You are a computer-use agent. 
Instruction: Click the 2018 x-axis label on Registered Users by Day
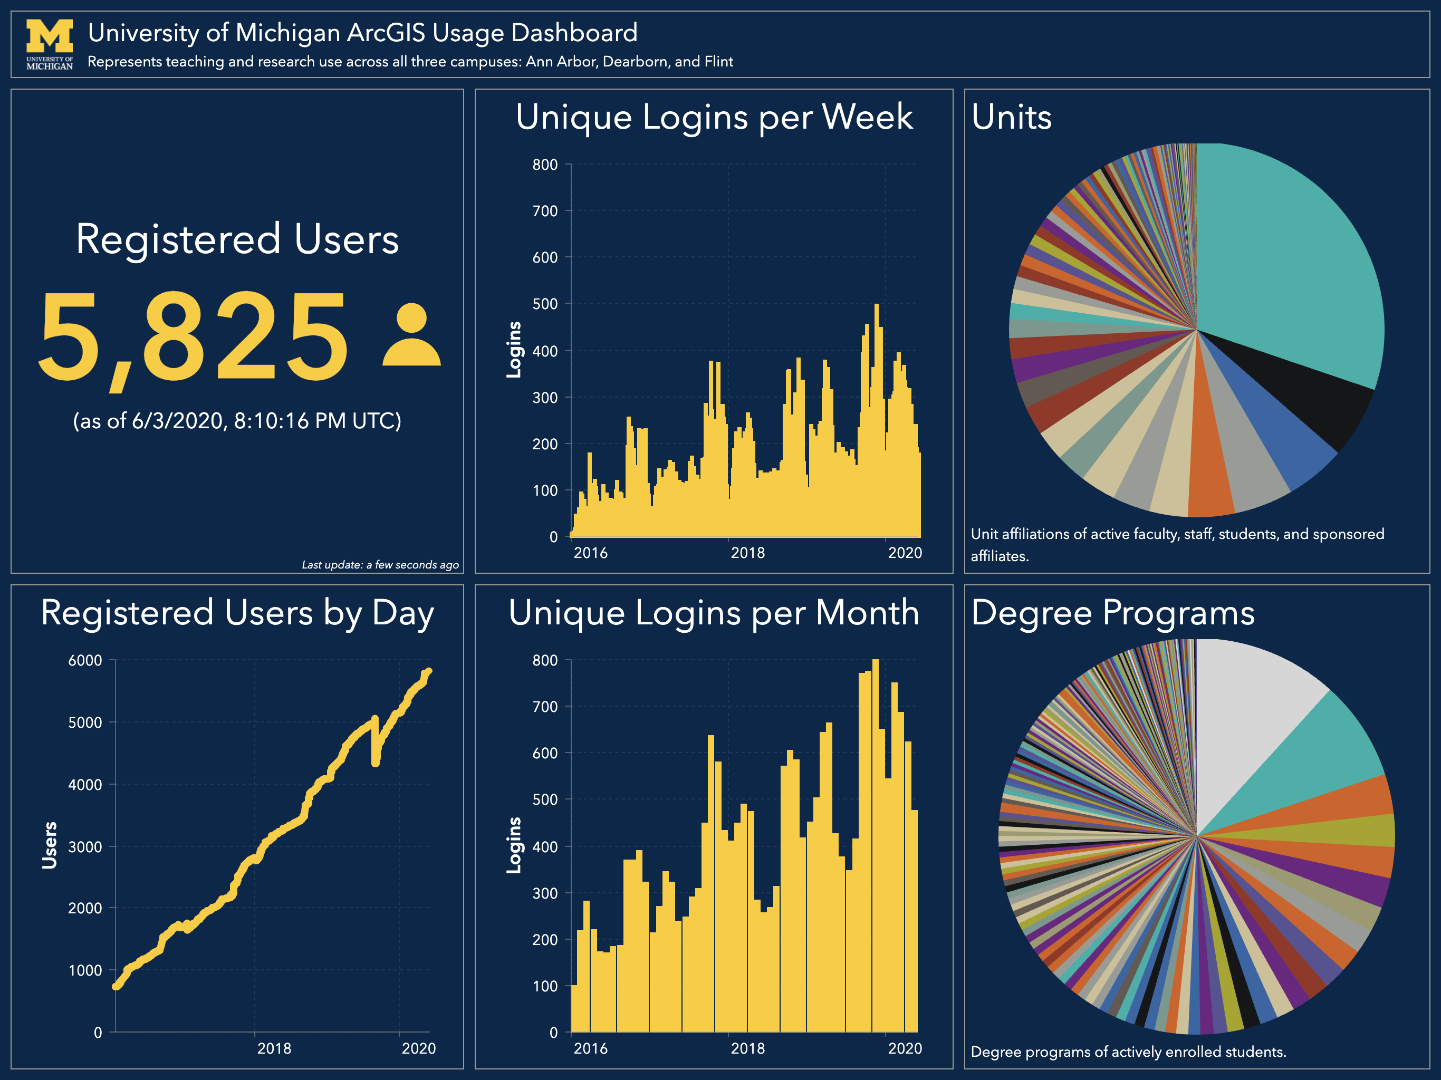coord(274,1048)
